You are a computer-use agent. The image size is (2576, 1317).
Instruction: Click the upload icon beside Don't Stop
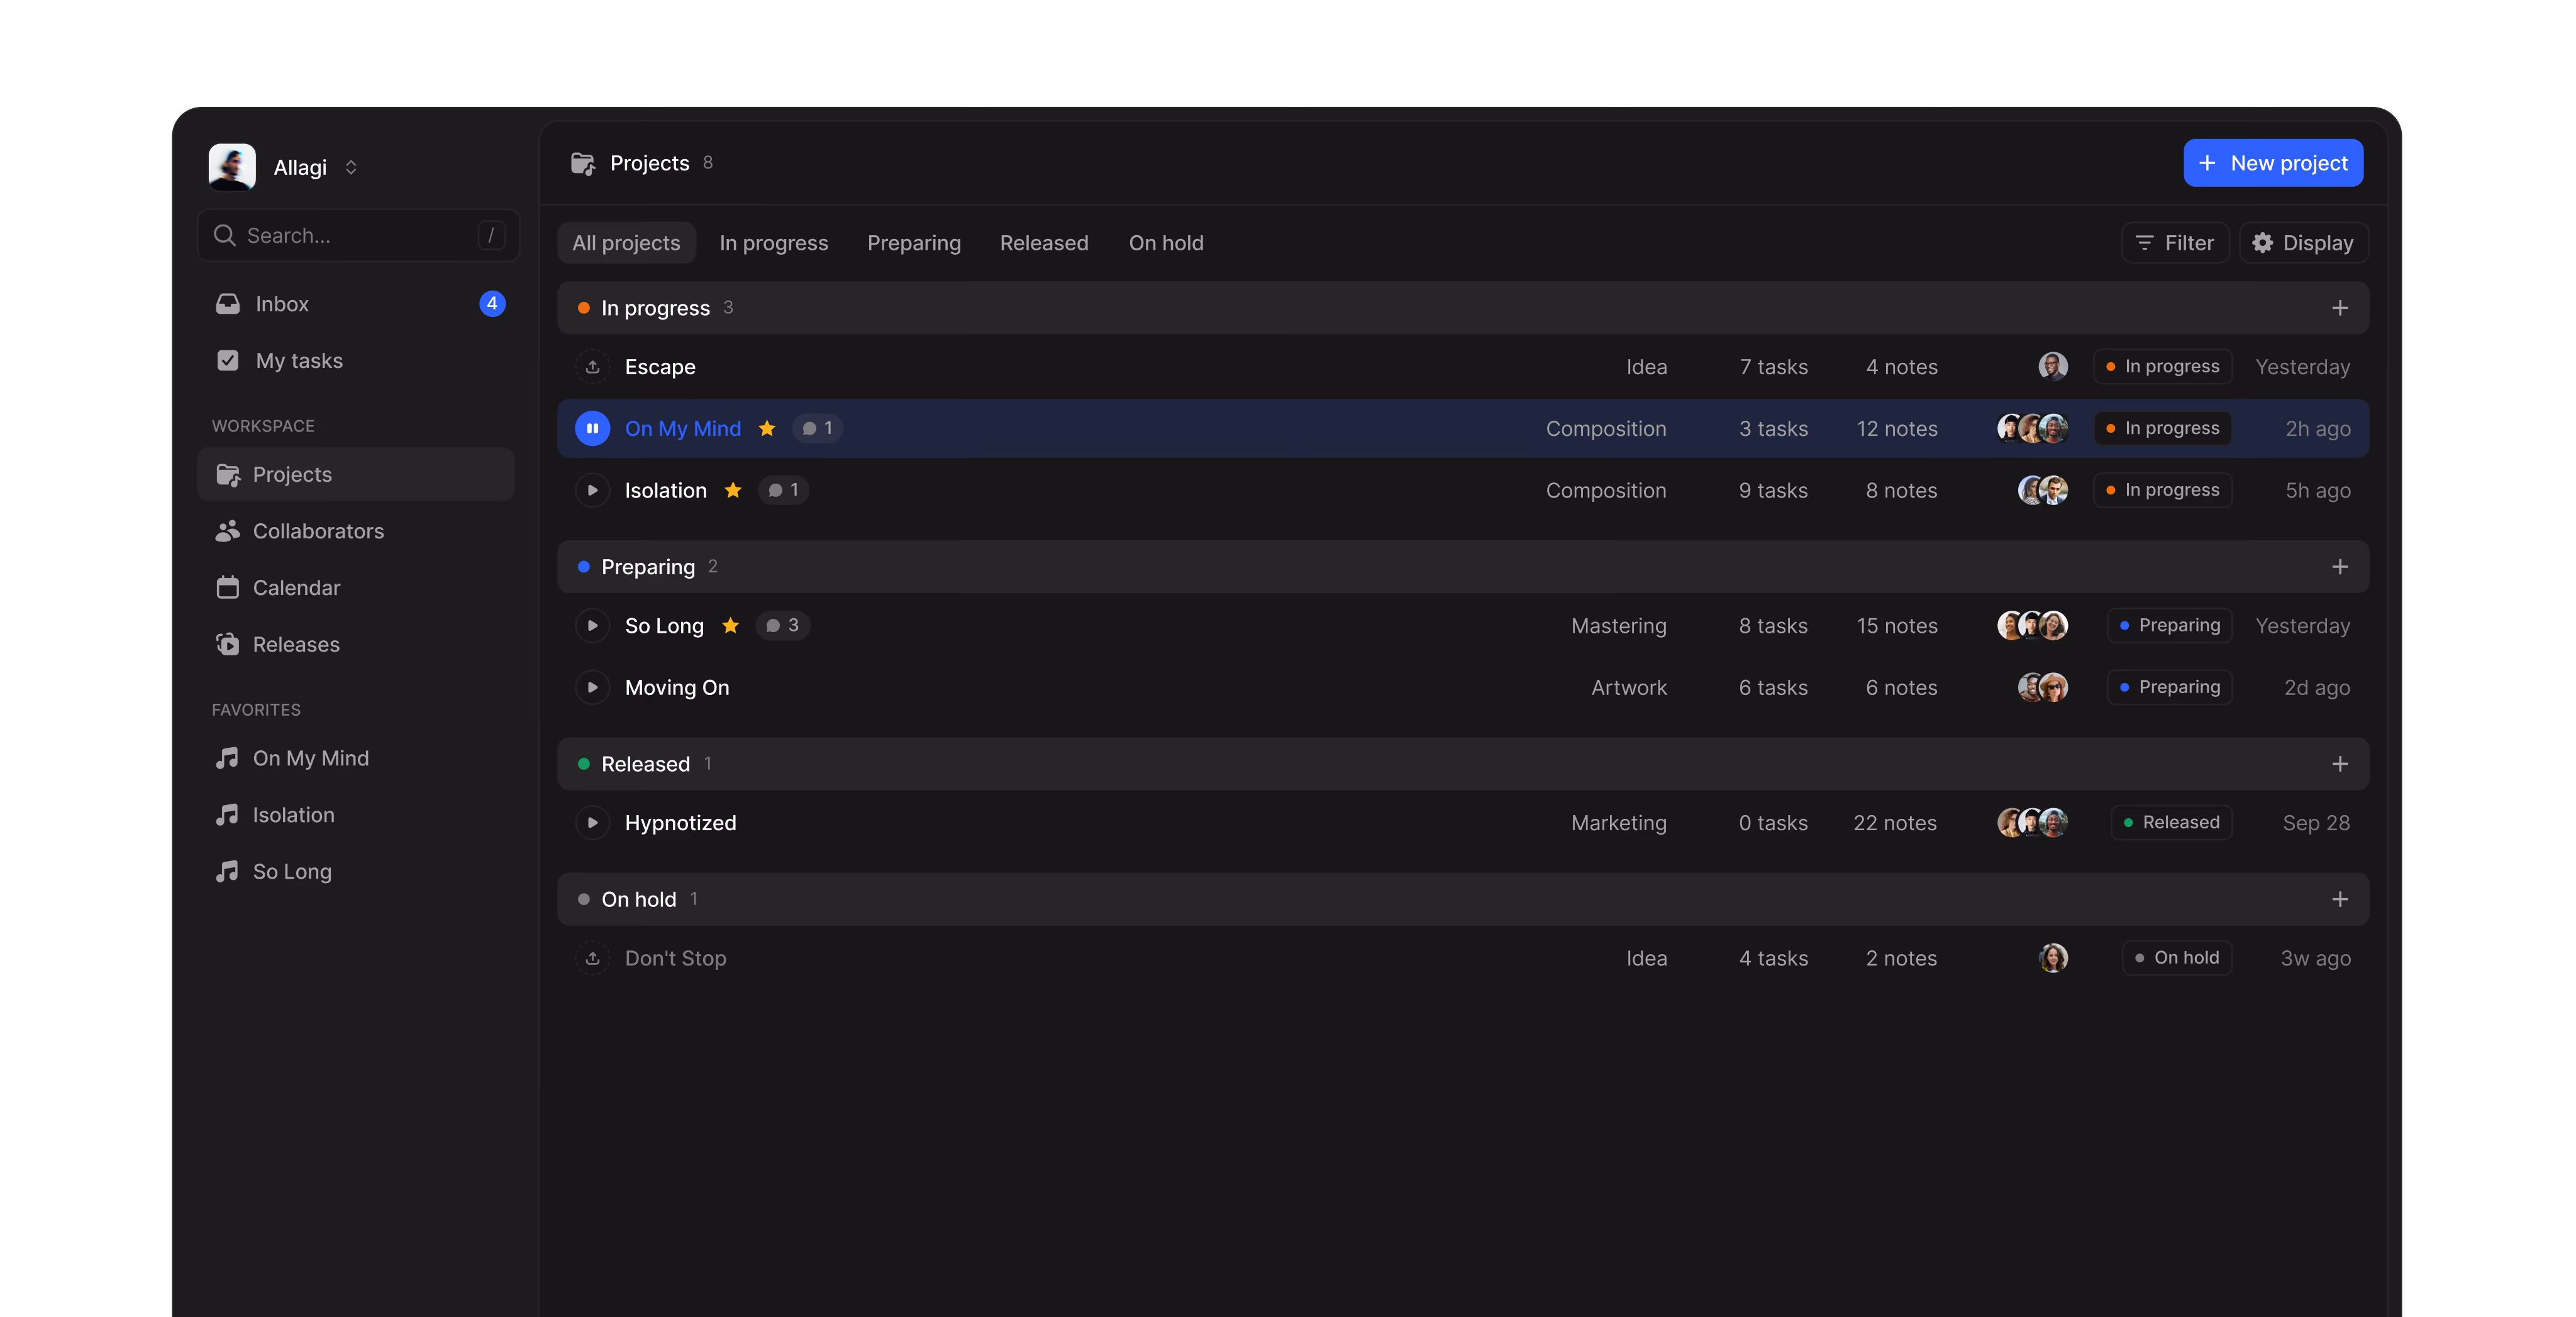592,958
